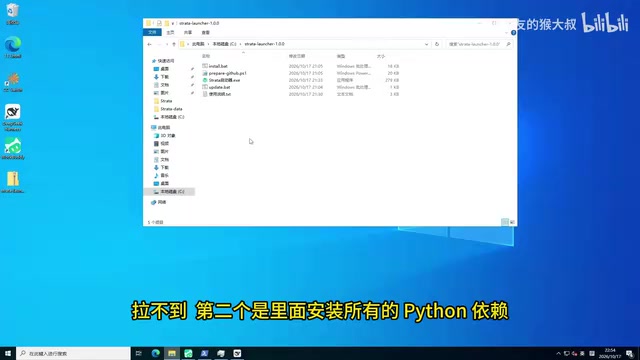Open recent locations dropdown beside forward arrow
The image size is (640, 360).
[x=167, y=44]
